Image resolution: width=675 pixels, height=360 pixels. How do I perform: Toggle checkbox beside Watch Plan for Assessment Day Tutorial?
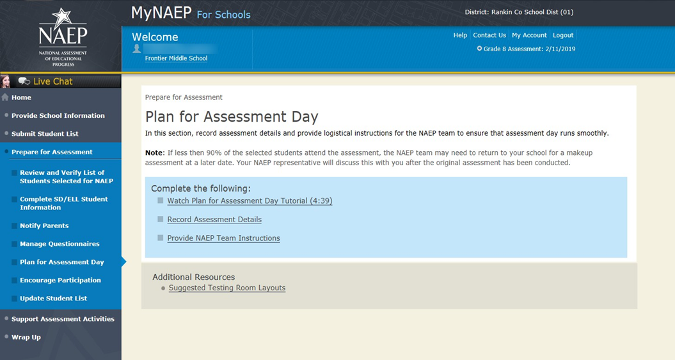pyautogui.click(x=160, y=200)
